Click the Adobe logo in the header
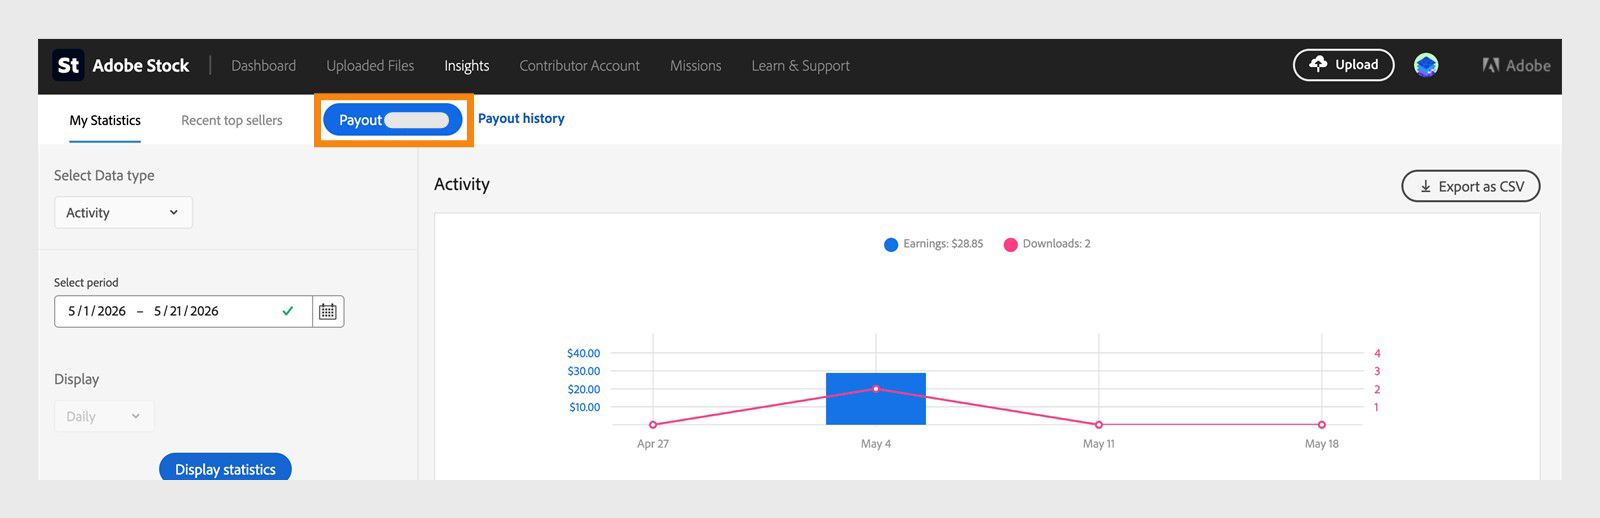The width and height of the screenshot is (1600, 518). point(1516,65)
